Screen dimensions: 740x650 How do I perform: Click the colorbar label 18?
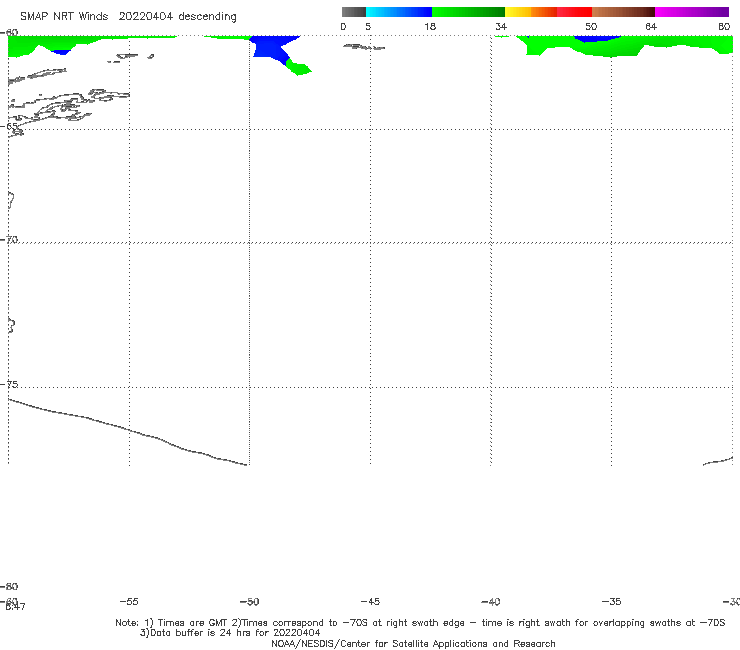coord(430,27)
